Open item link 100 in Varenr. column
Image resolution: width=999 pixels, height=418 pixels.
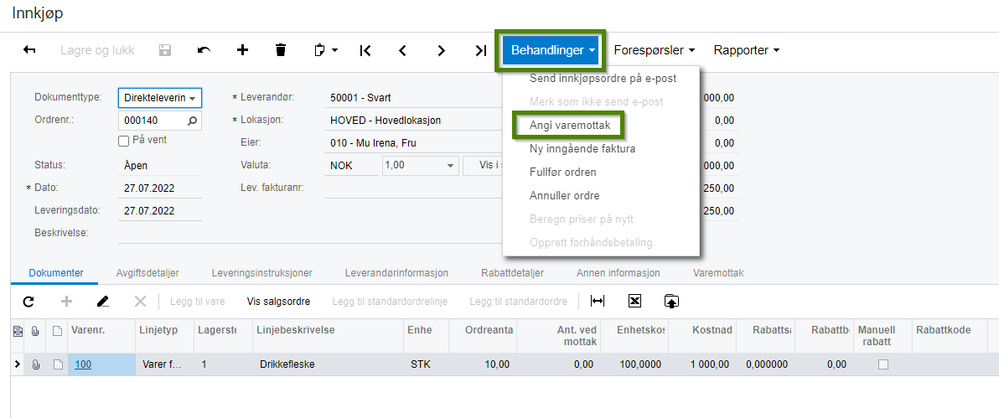click(x=83, y=364)
